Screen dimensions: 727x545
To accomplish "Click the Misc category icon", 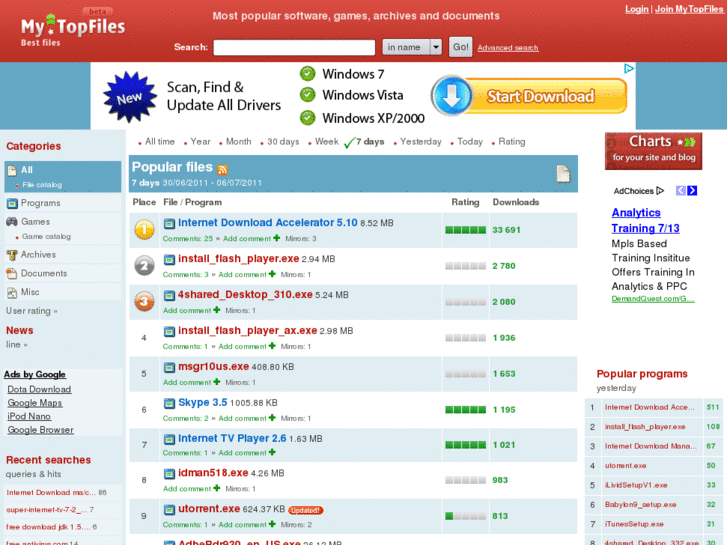I will pyautogui.click(x=12, y=293).
